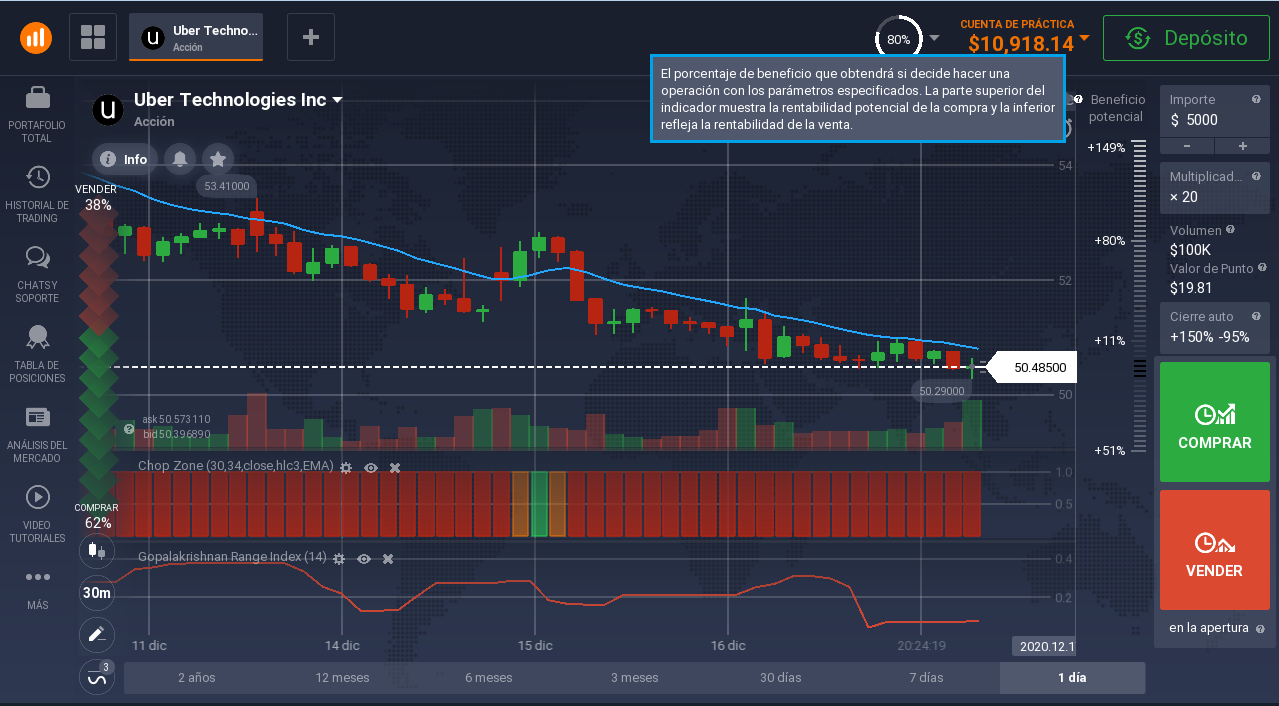
Task: Click the help icon next to Multiplicador
Action: pos(1256,176)
